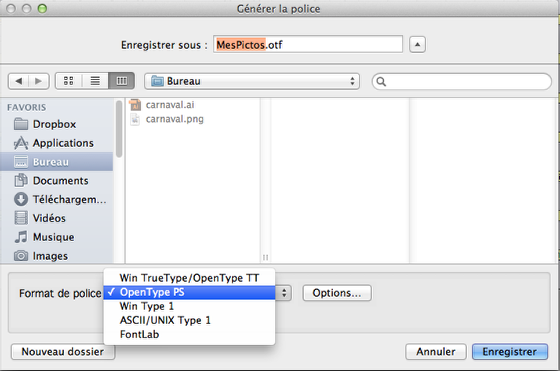
Task: Click the font format popup arrows
Action: [284, 293]
